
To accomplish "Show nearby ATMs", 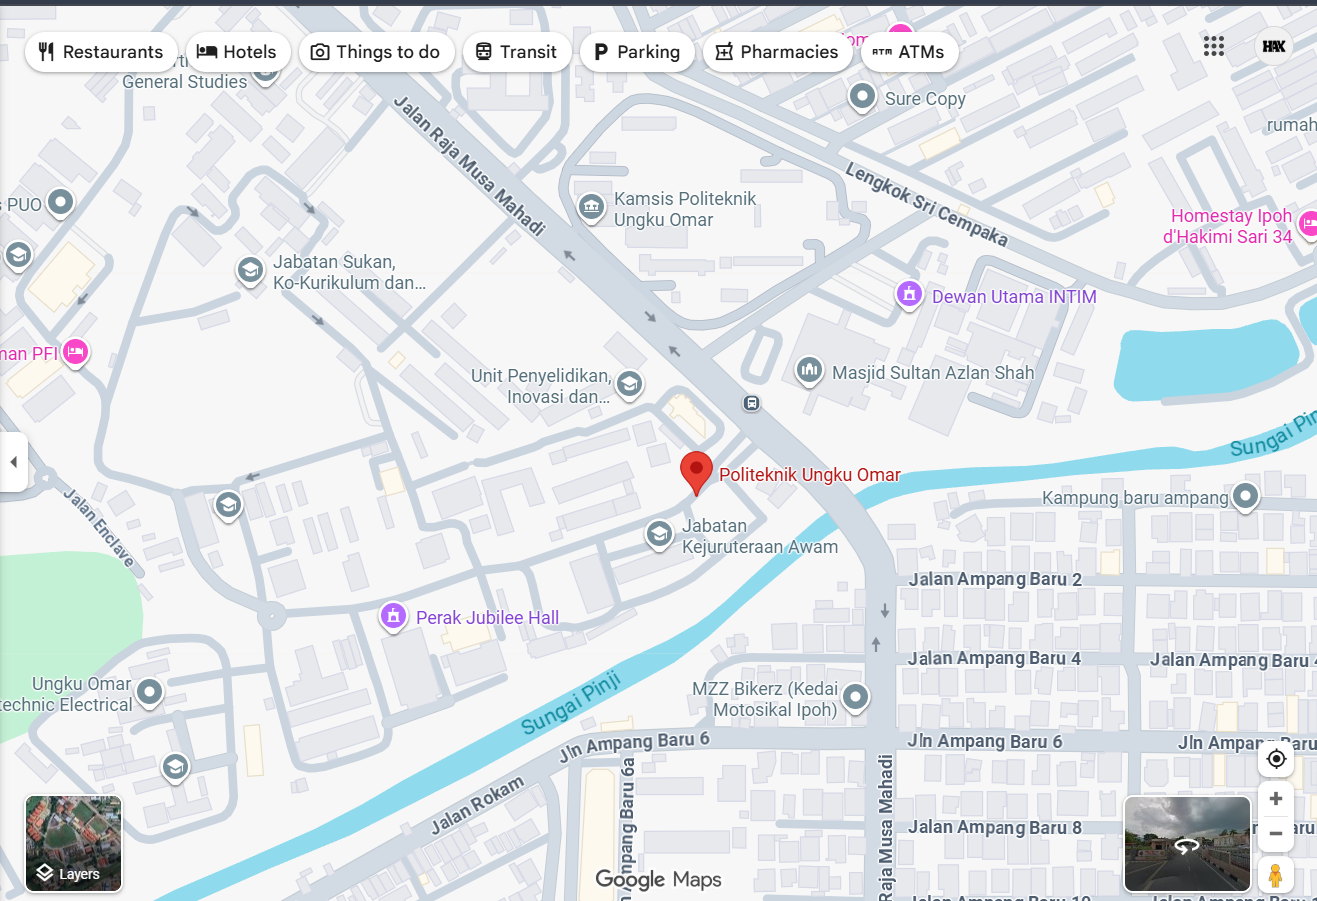I will [x=909, y=52].
